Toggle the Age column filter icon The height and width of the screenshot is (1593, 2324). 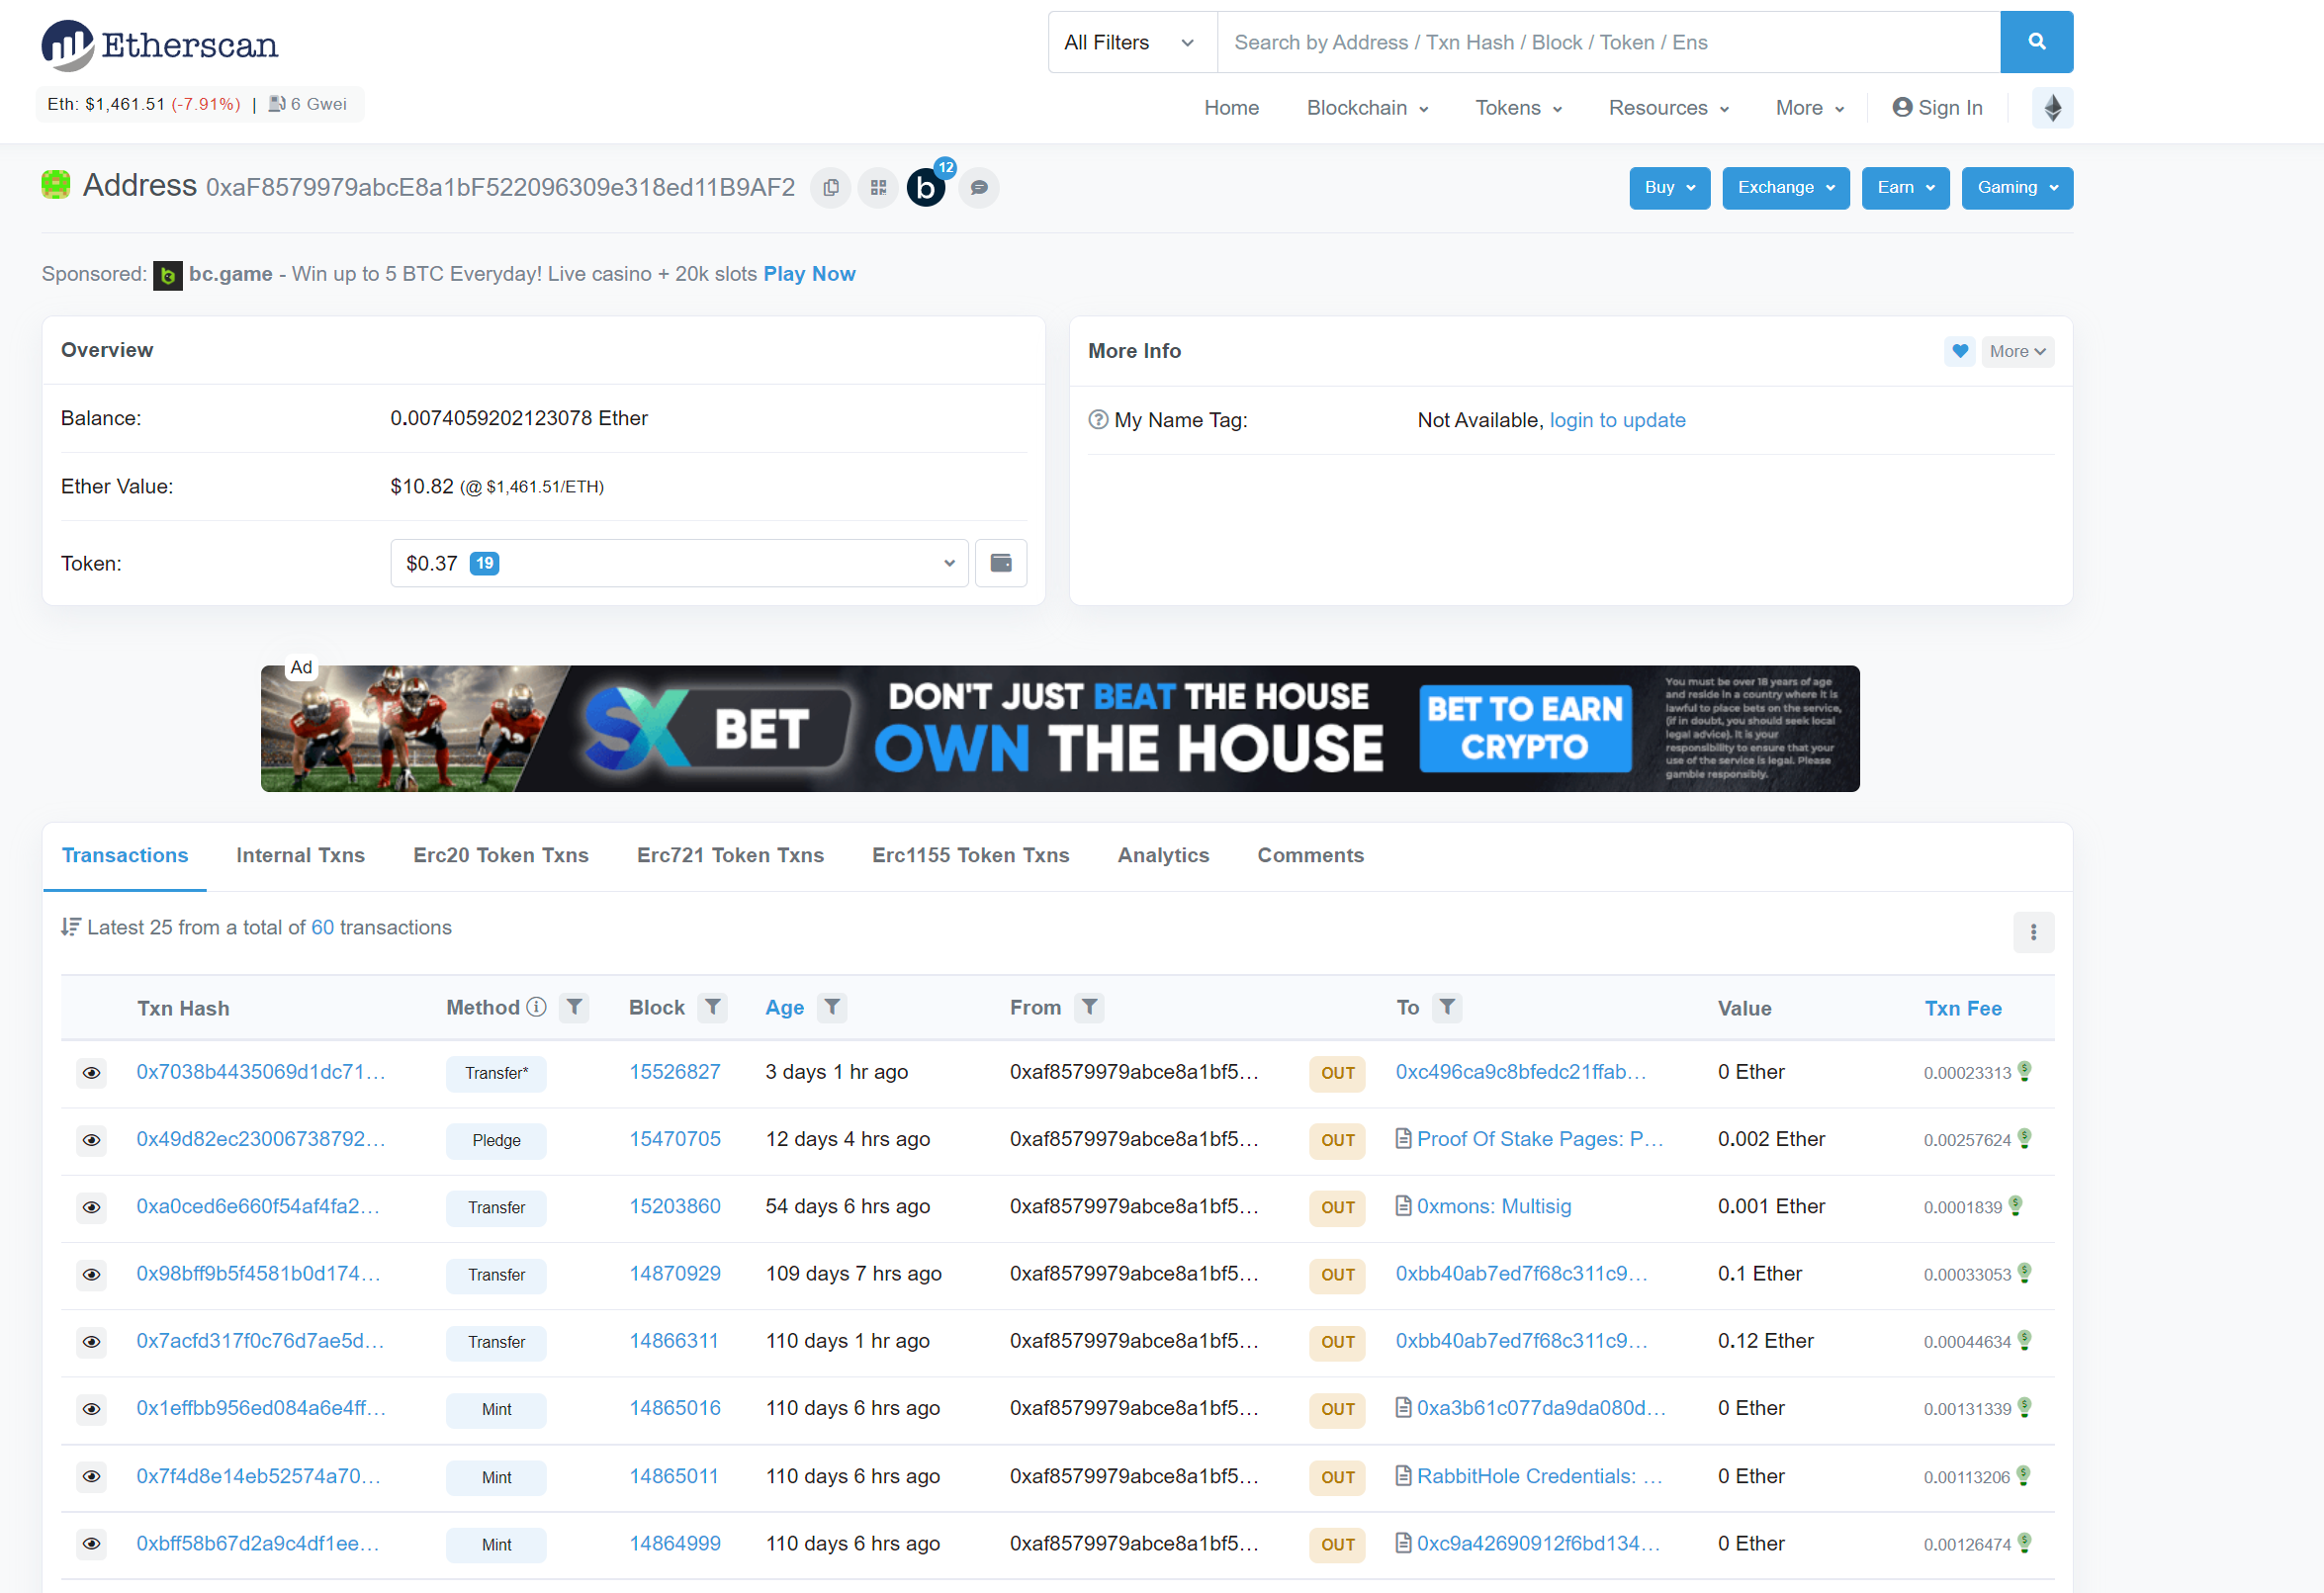[x=831, y=1008]
